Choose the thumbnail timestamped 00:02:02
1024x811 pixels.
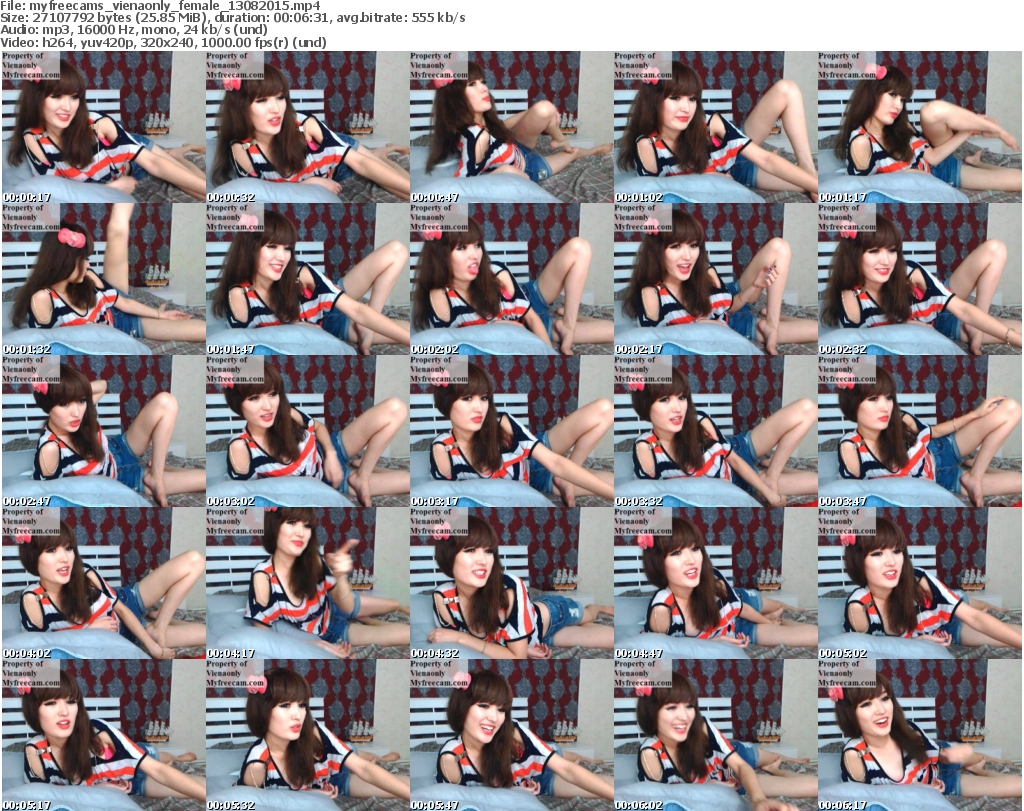pyautogui.click(x=511, y=279)
